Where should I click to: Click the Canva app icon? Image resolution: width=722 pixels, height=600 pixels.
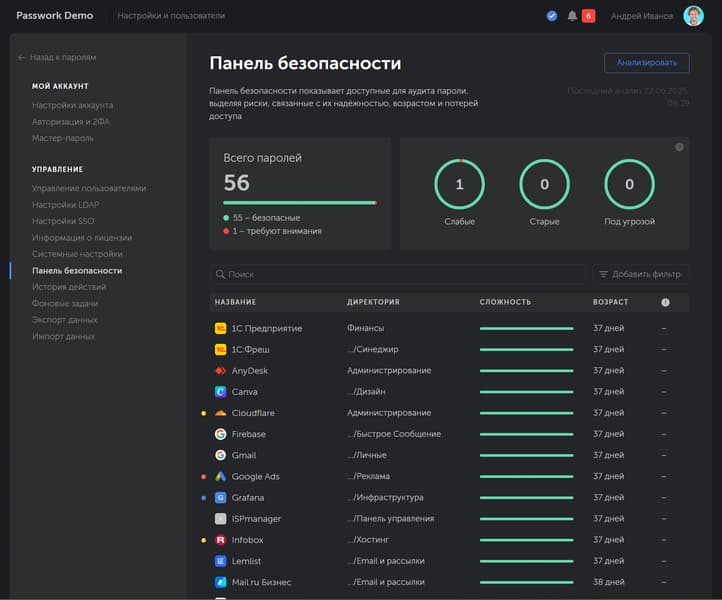pos(220,392)
